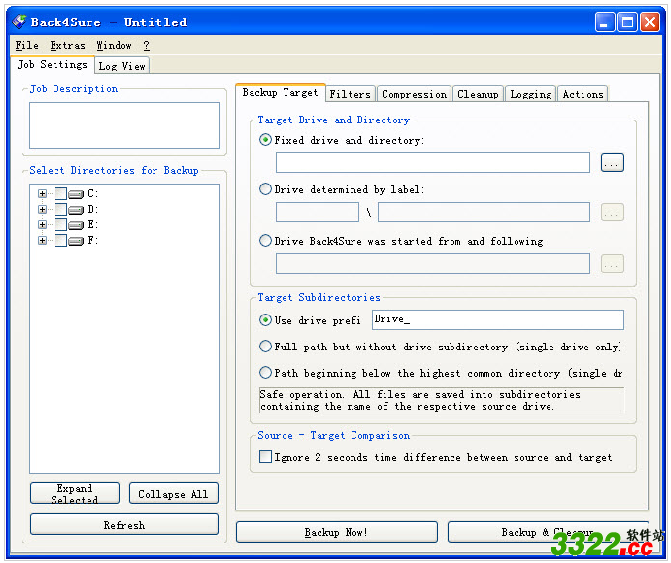This screenshot has width=671, height=563.
Task: Expand the D: drive tree node
Action: click(x=42, y=210)
